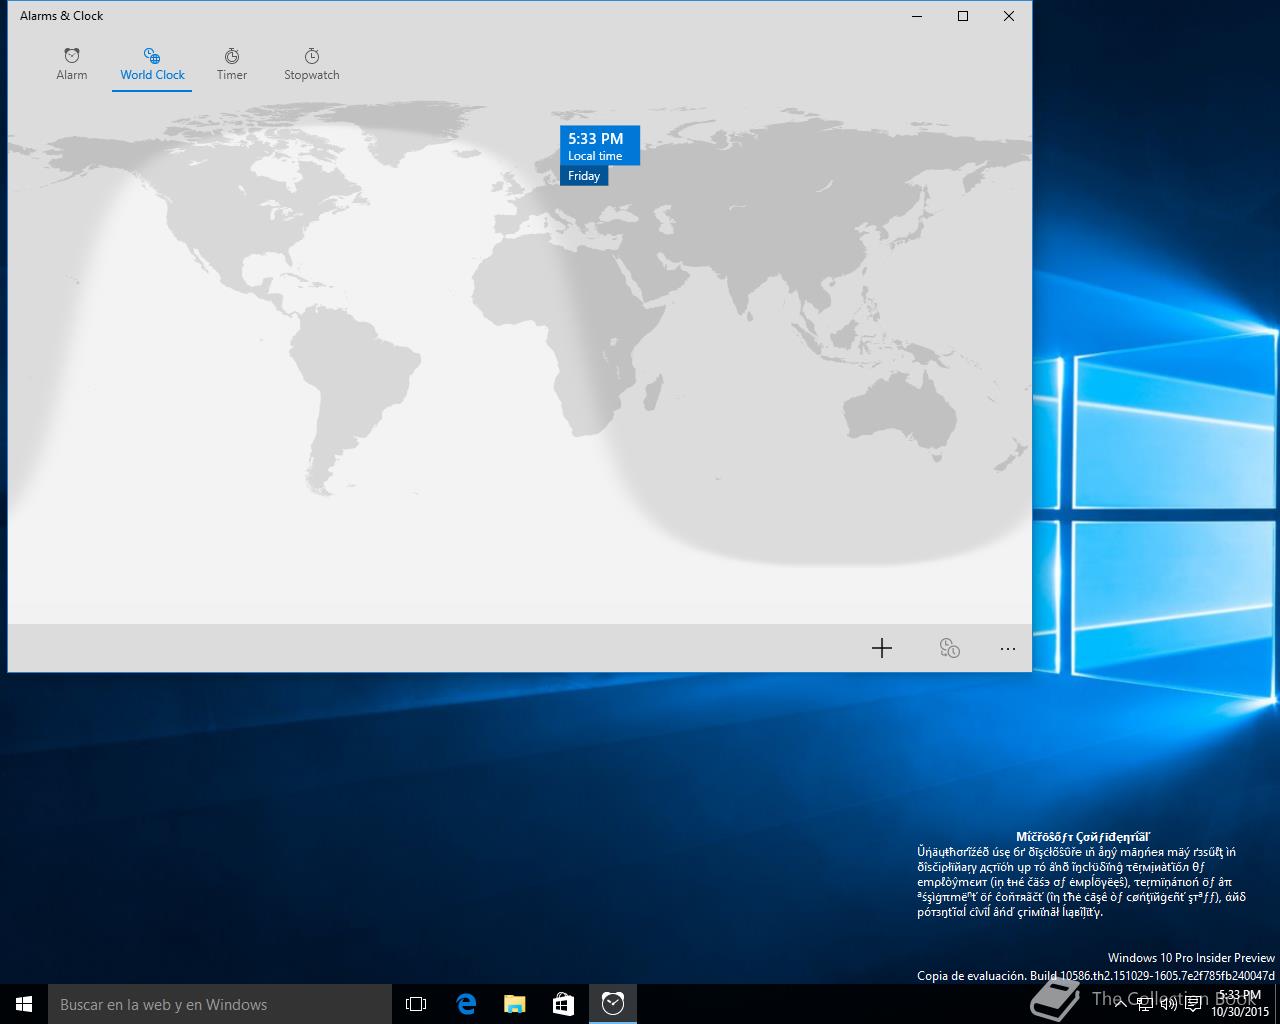Select the World Clock tab
1280x1024 pixels.
tap(152, 64)
